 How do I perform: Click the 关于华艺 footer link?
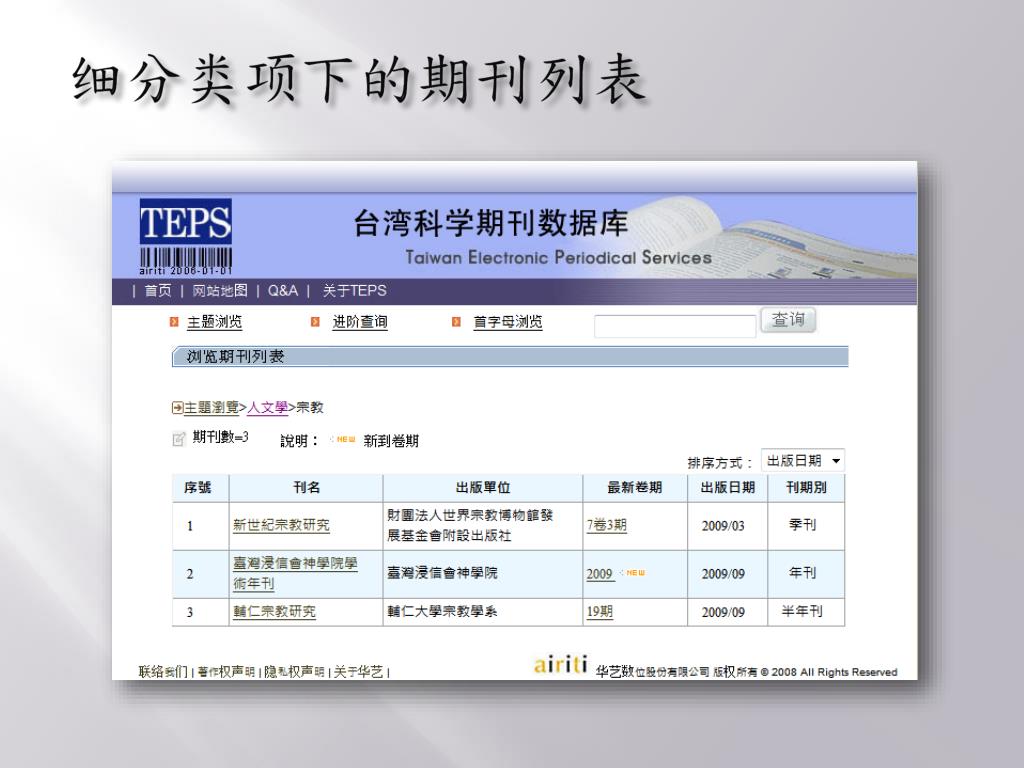coord(359,671)
